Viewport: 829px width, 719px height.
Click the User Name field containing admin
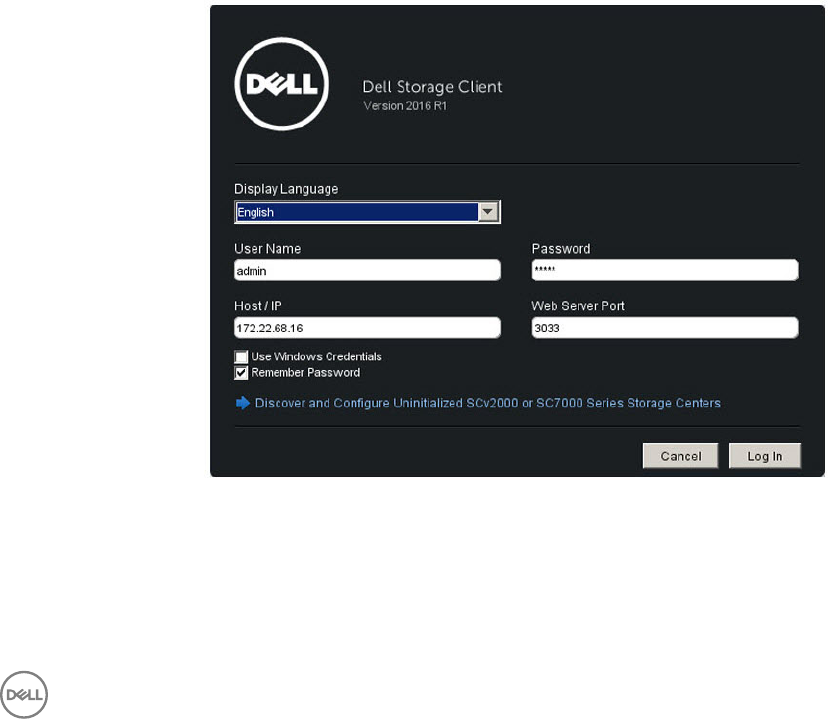[367, 270]
